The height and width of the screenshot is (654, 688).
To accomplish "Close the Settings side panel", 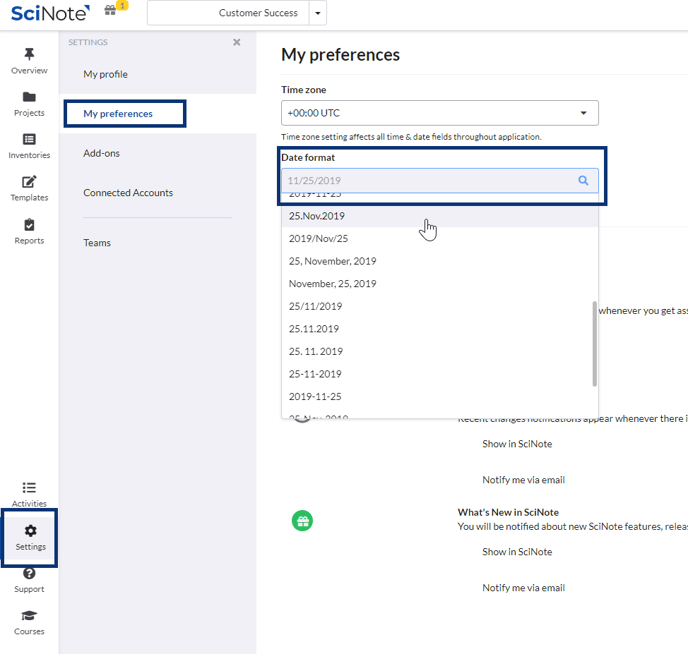I will 236,42.
